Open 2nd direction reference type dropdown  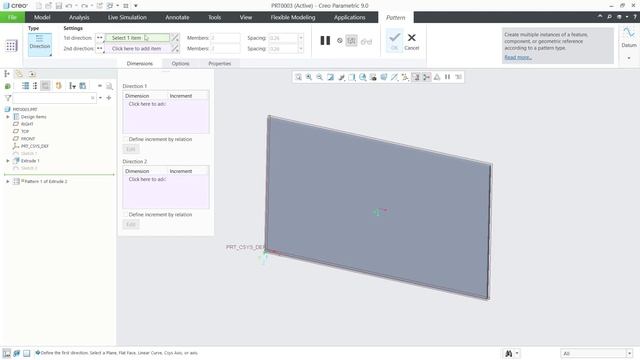coord(100,49)
